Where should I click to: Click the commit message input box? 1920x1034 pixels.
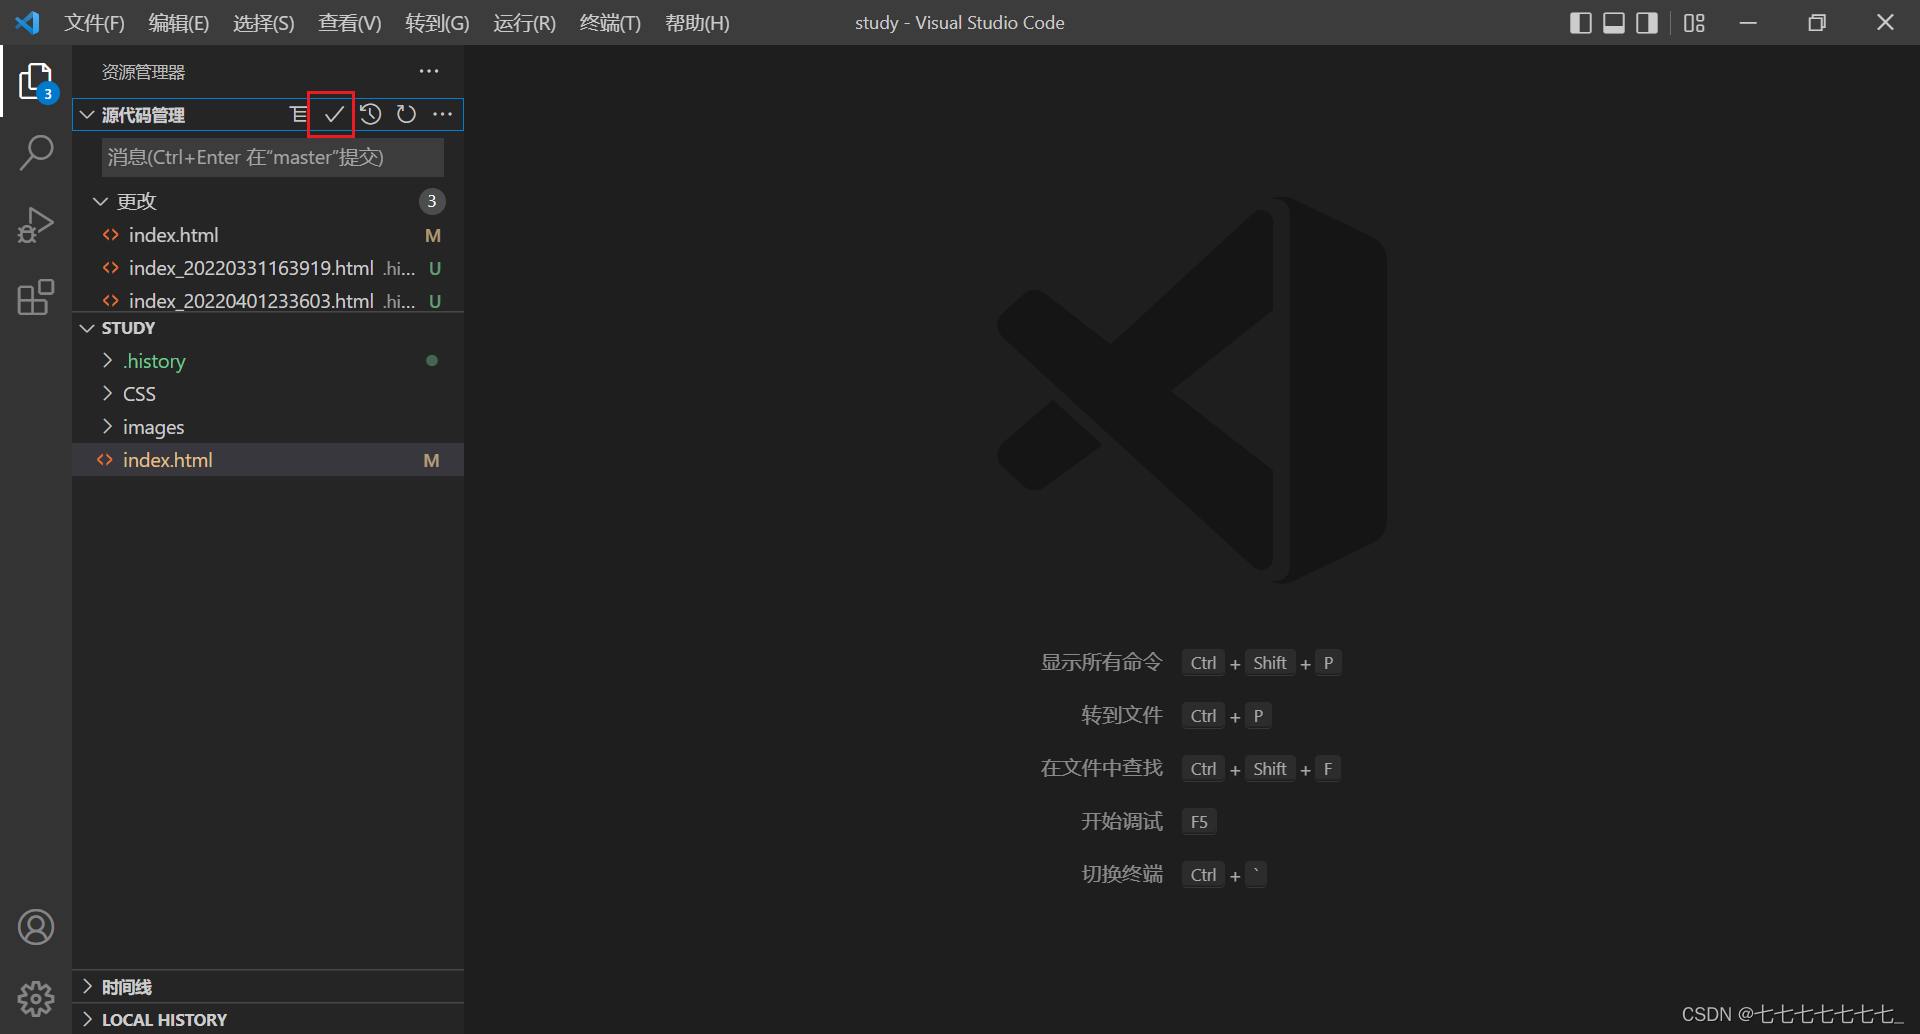tap(273, 157)
